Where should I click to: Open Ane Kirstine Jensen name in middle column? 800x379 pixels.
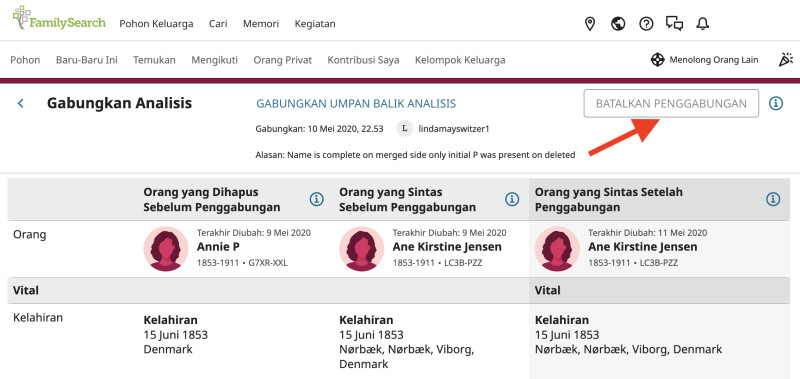[x=447, y=247]
